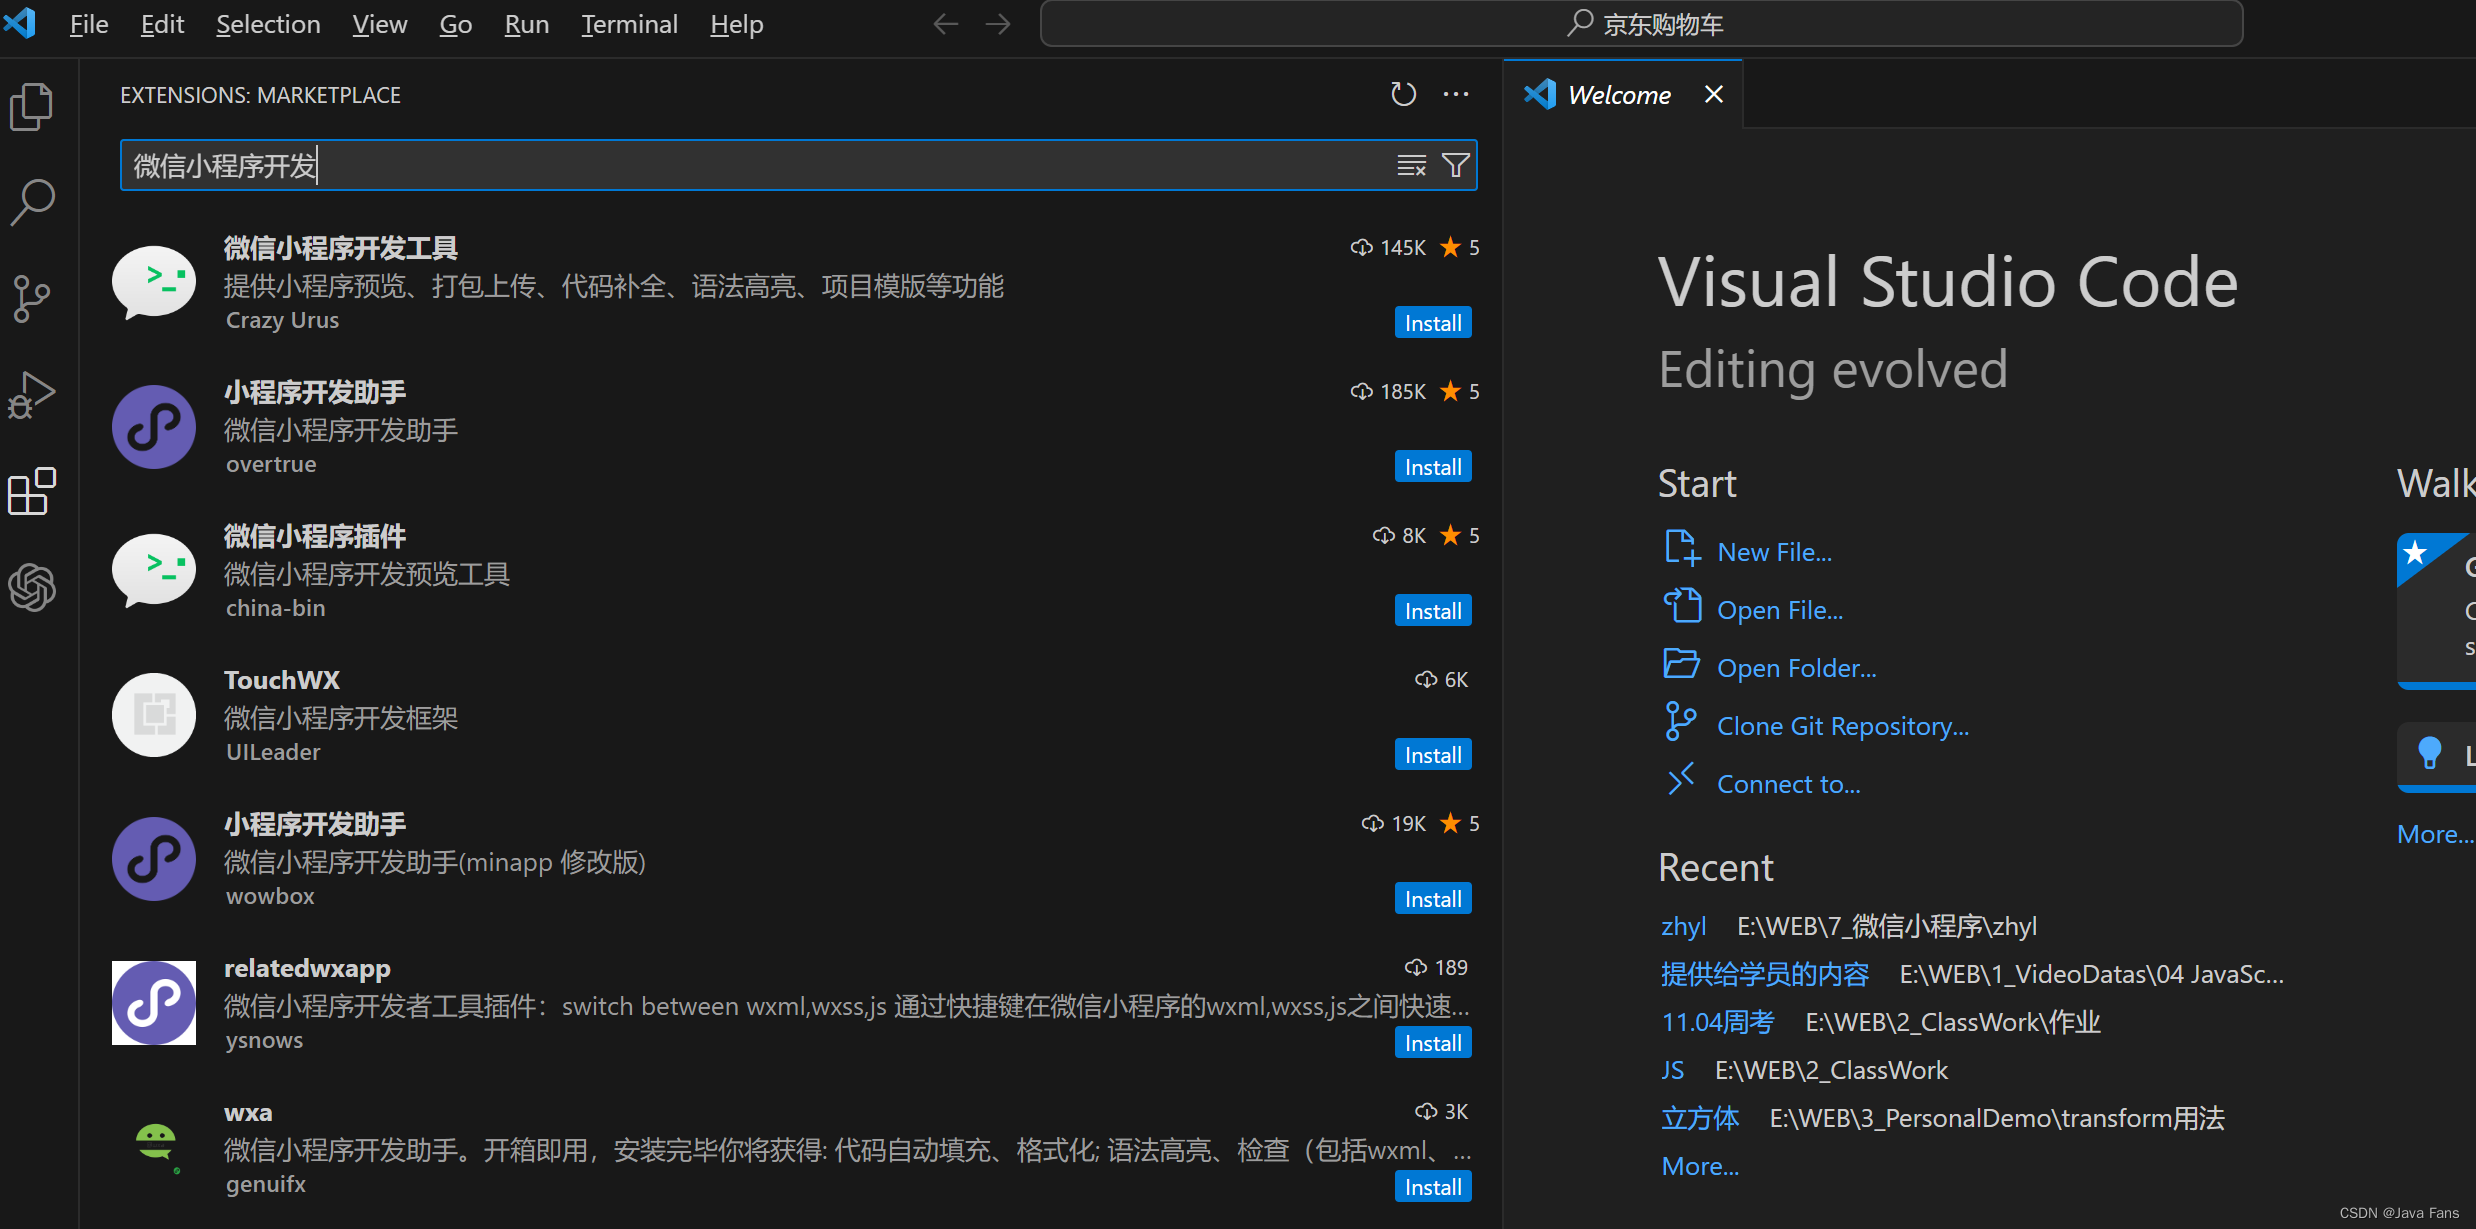Click the Clone Git Repository... link
This screenshot has height=1229, width=2476.
(x=1843, y=726)
